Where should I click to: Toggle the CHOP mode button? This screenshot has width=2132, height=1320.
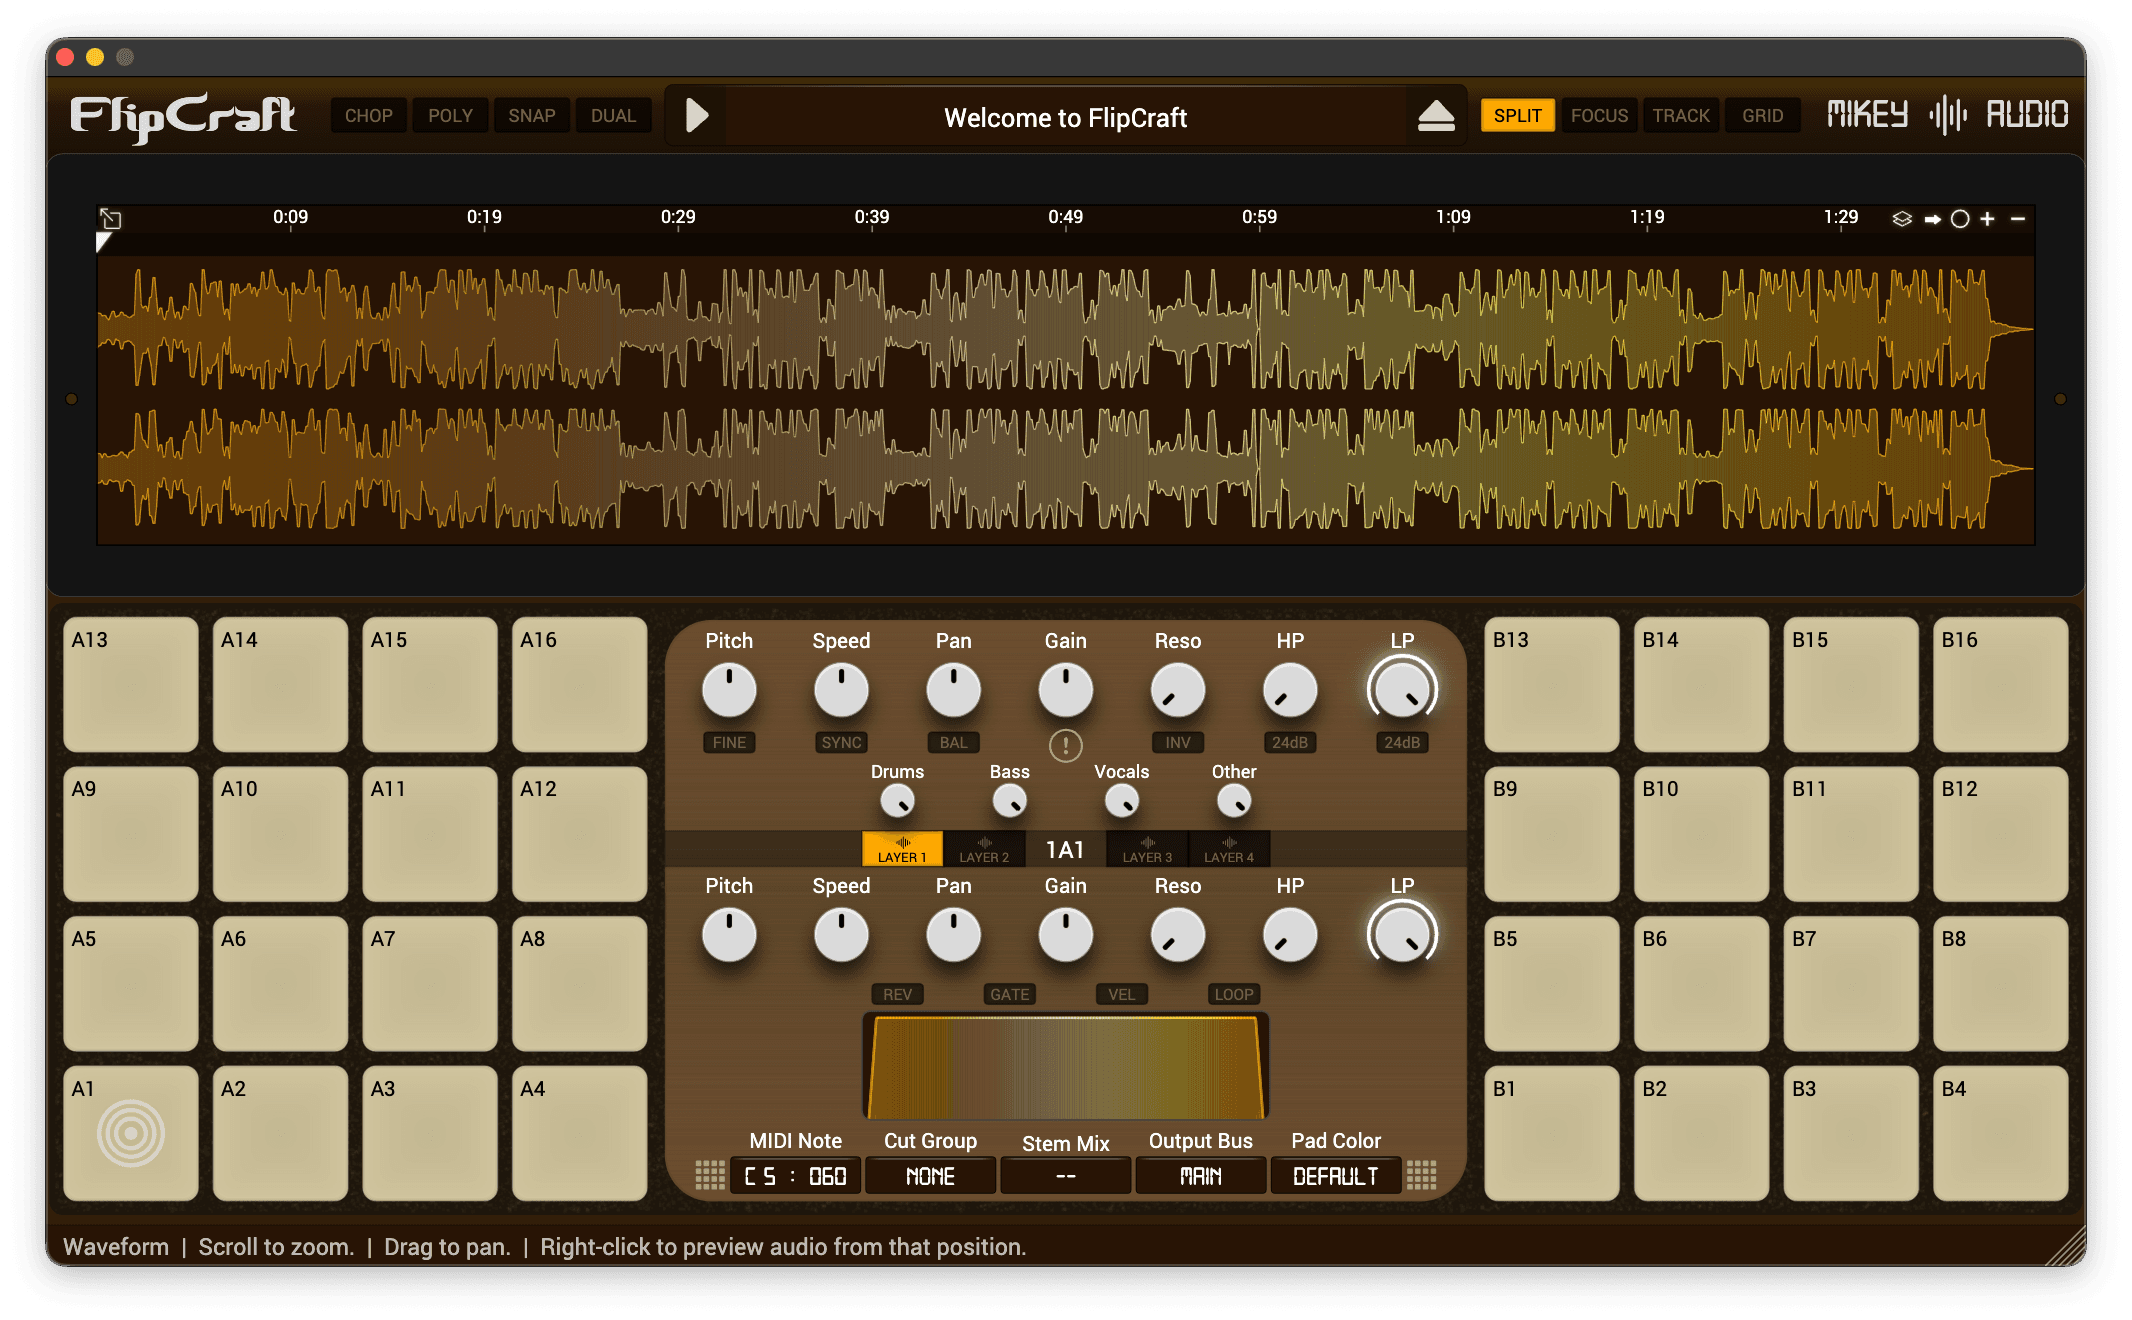[368, 116]
